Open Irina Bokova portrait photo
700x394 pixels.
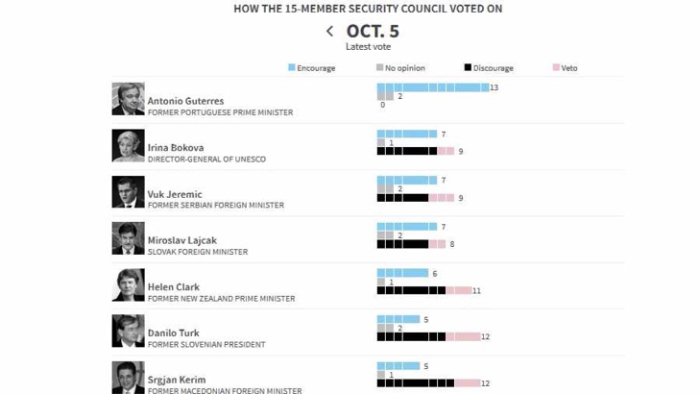pos(128,145)
